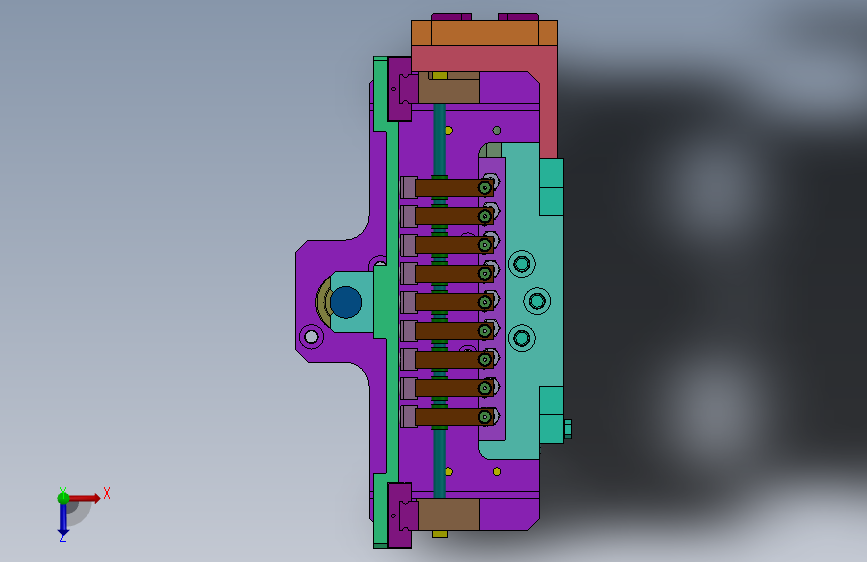Select the orange block on top of the assembly
The image size is (867, 562).
484,33
